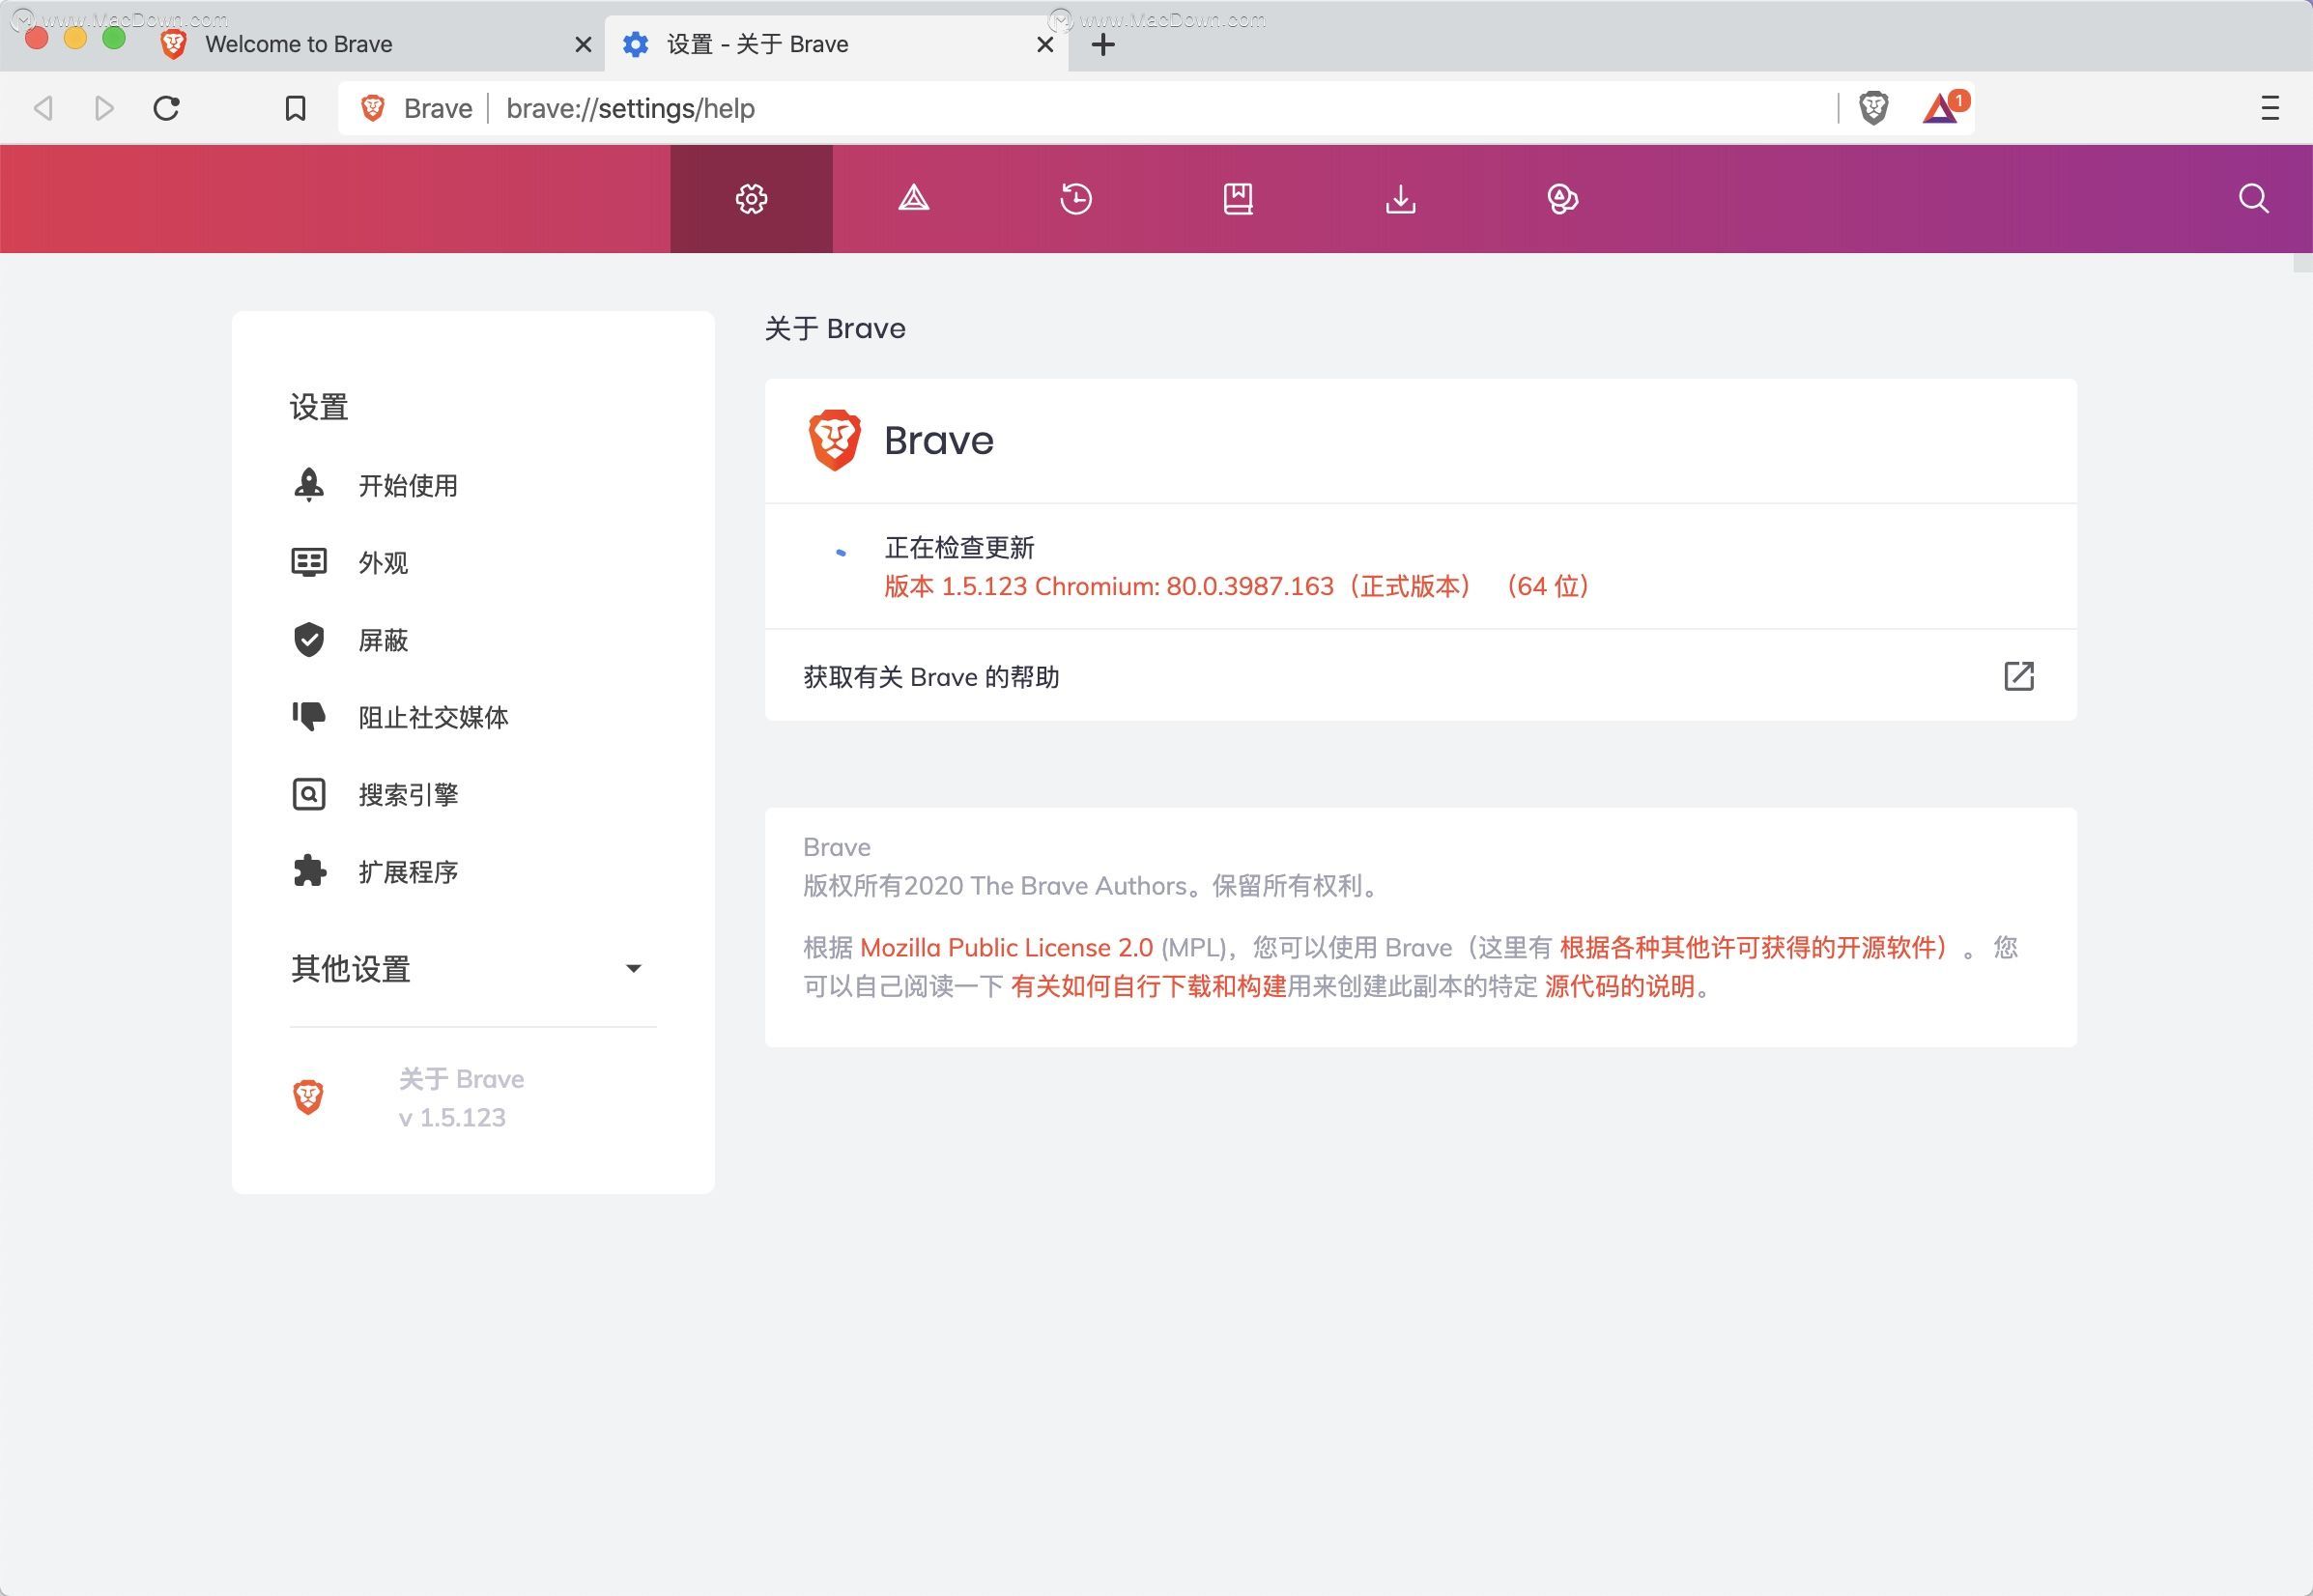Click the page scrollbar at right edge
The width and height of the screenshot is (2313, 1596).
[x=2303, y=263]
